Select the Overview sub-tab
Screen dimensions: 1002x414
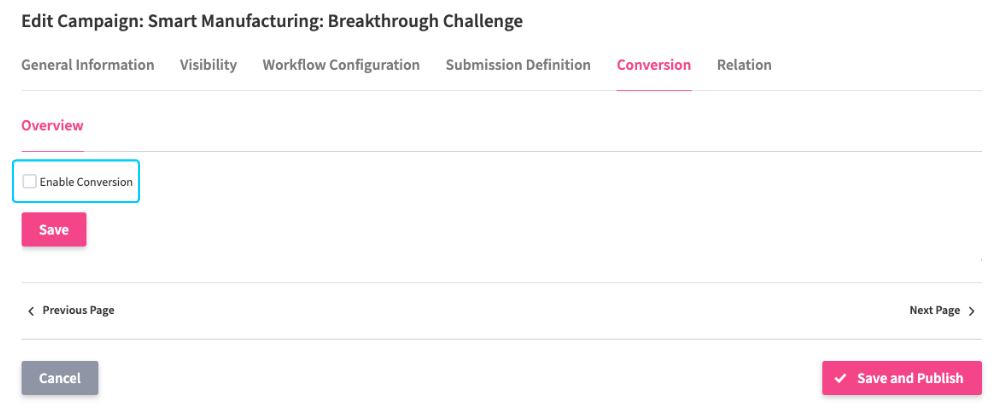(52, 126)
